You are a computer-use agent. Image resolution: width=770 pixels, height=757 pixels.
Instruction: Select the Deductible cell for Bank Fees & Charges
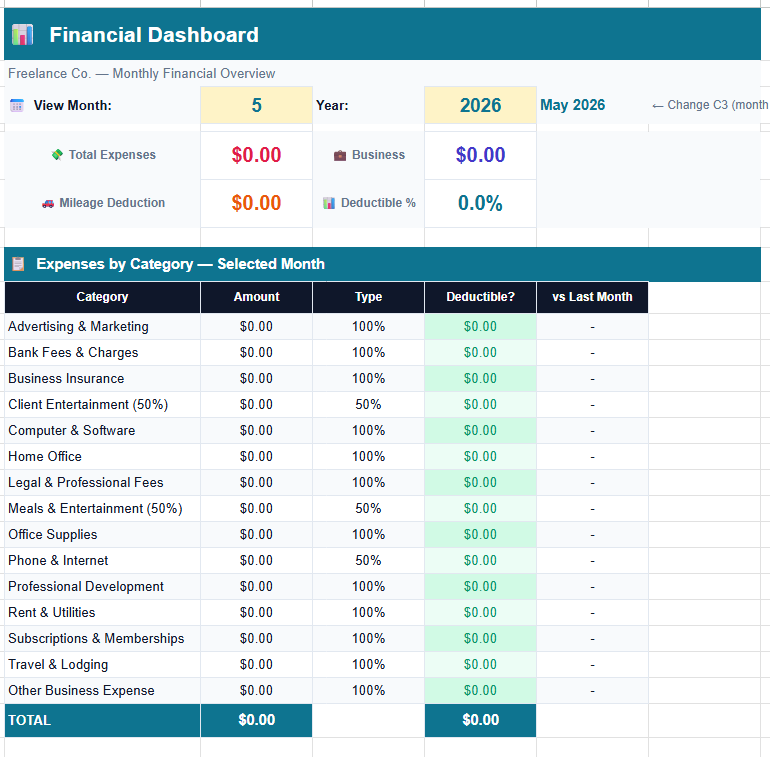point(480,352)
